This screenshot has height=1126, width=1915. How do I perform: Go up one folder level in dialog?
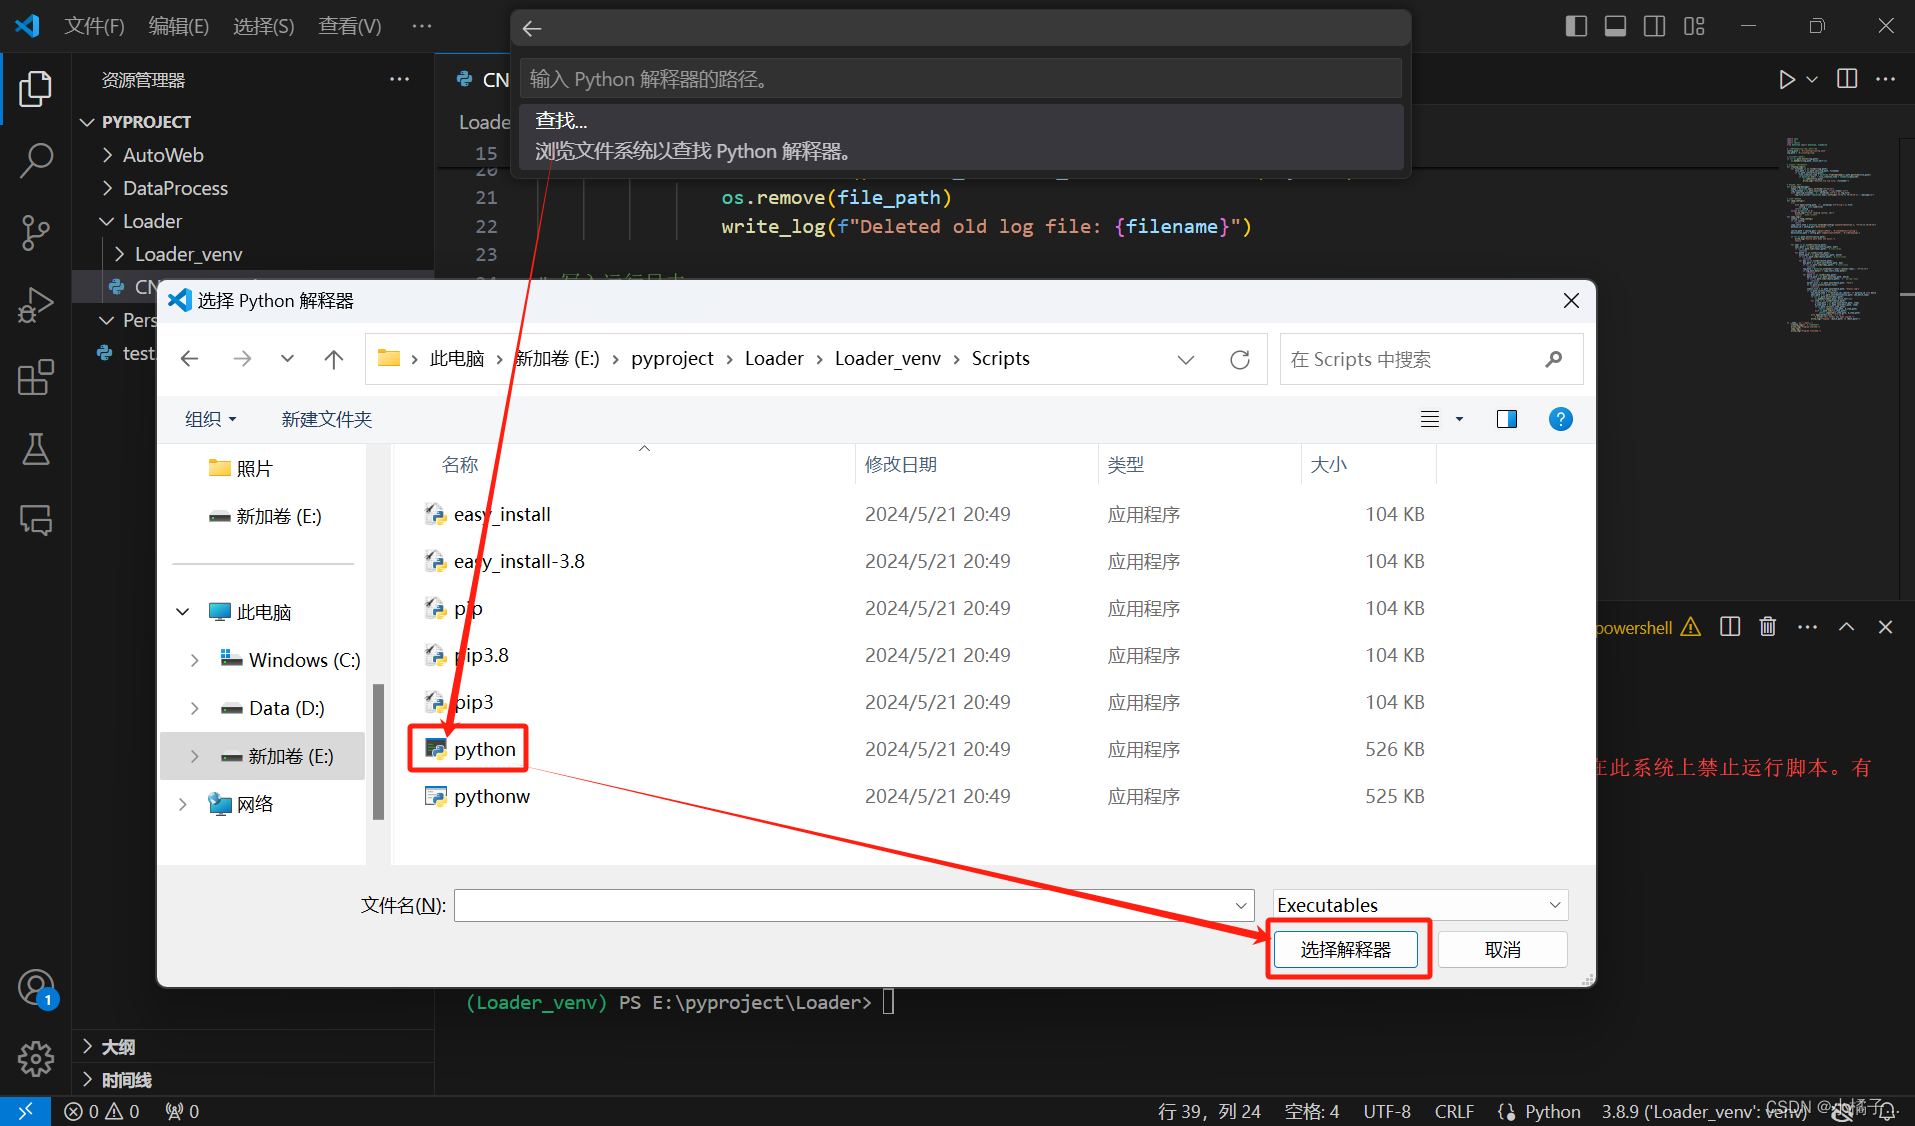pos(334,359)
